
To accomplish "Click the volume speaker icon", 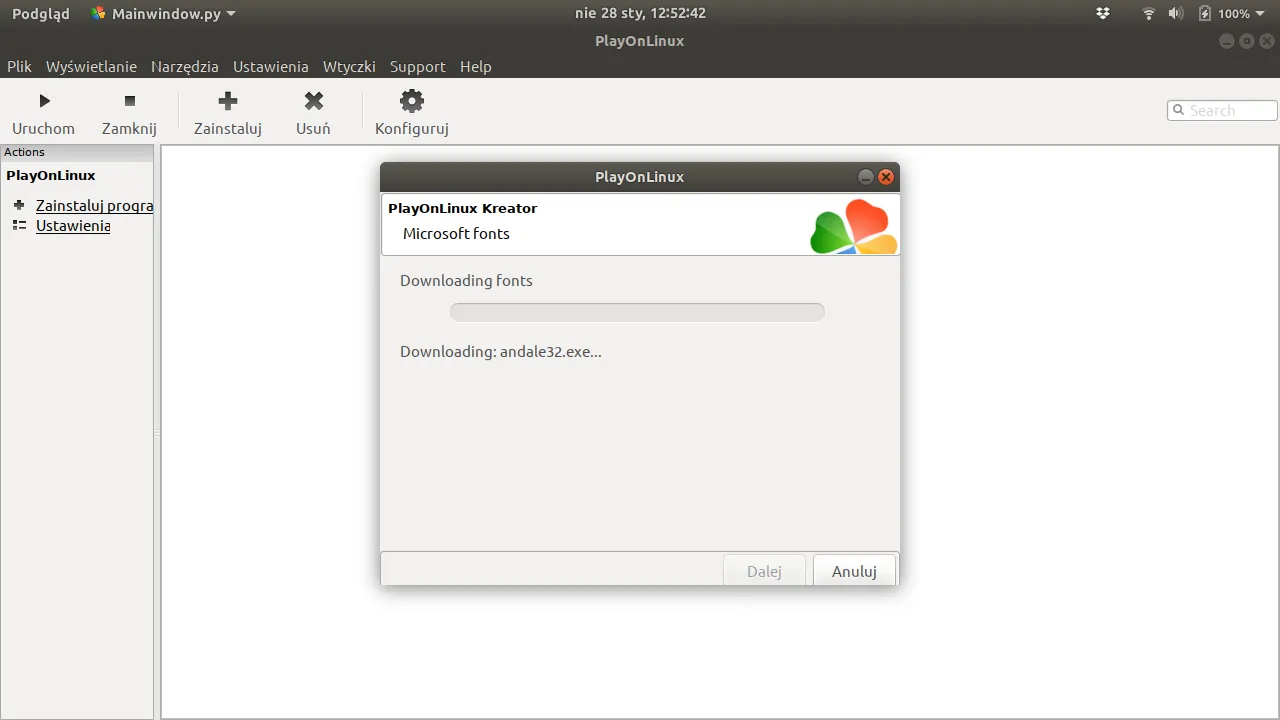I will pos(1176,14).
